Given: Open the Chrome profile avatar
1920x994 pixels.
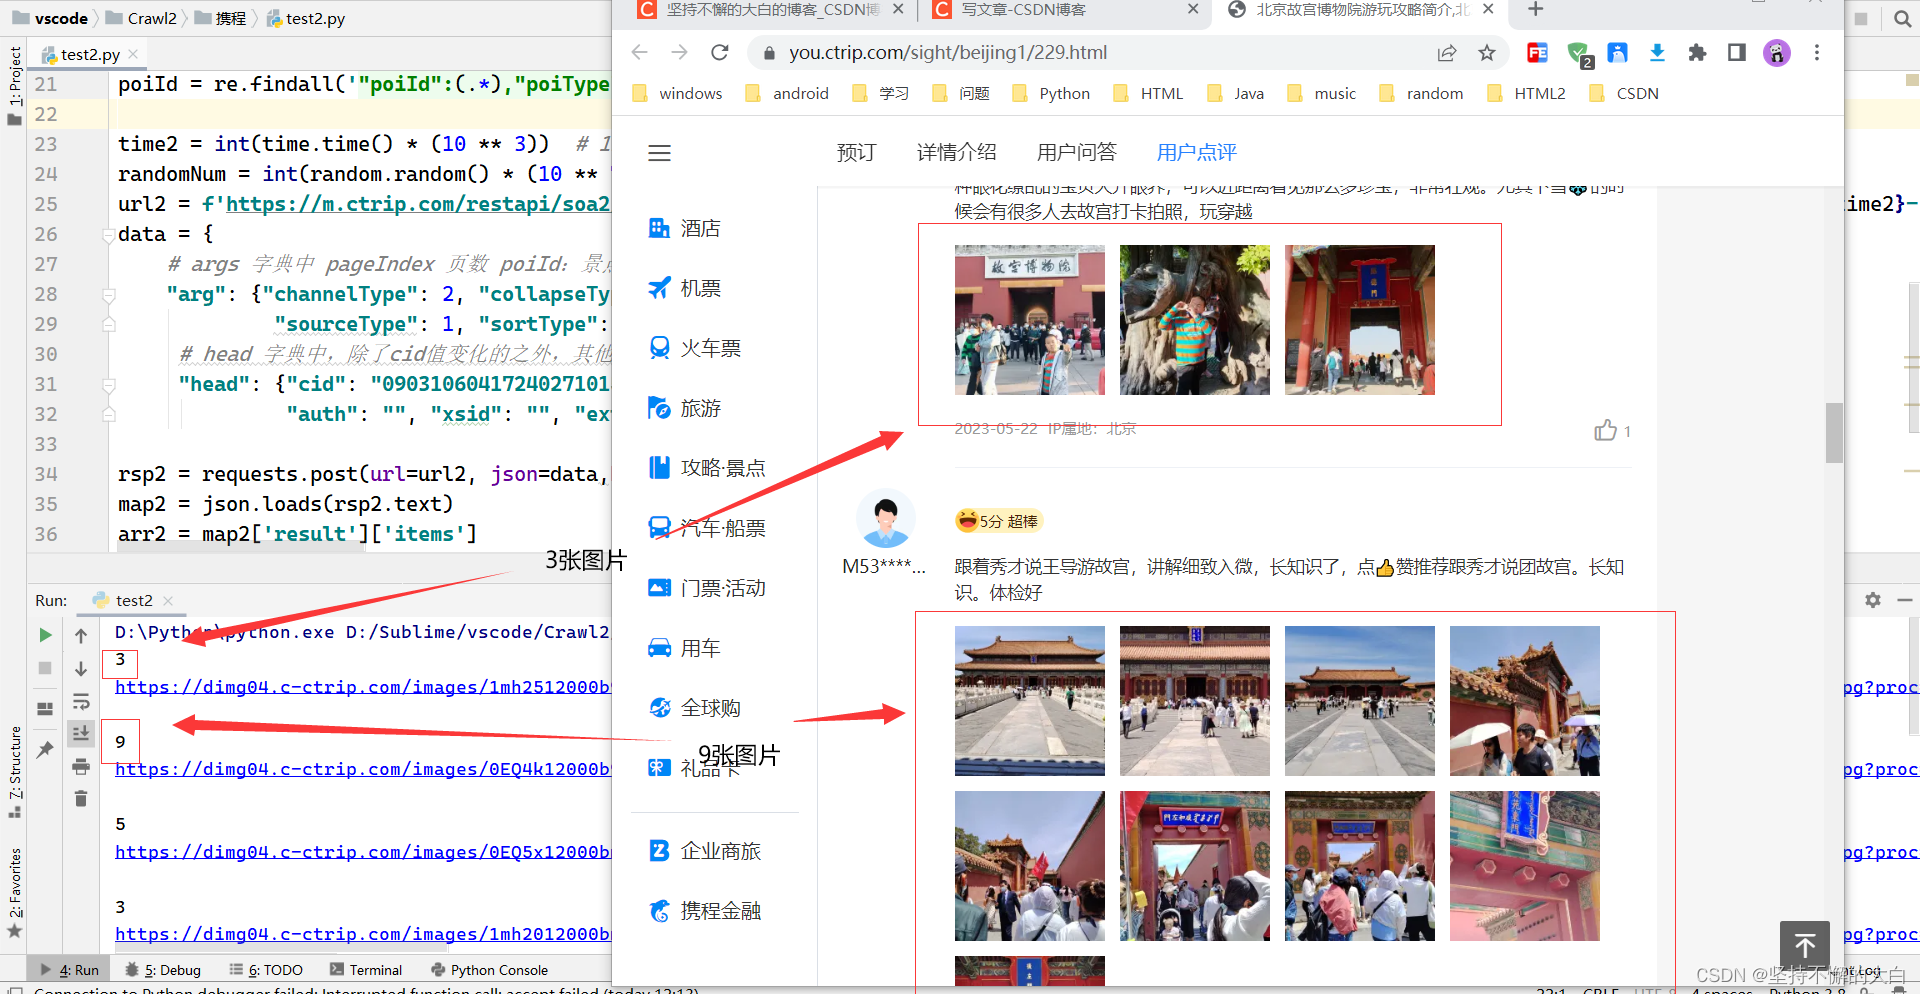Looking at the screenshot, I should [x=1777, y=53].
